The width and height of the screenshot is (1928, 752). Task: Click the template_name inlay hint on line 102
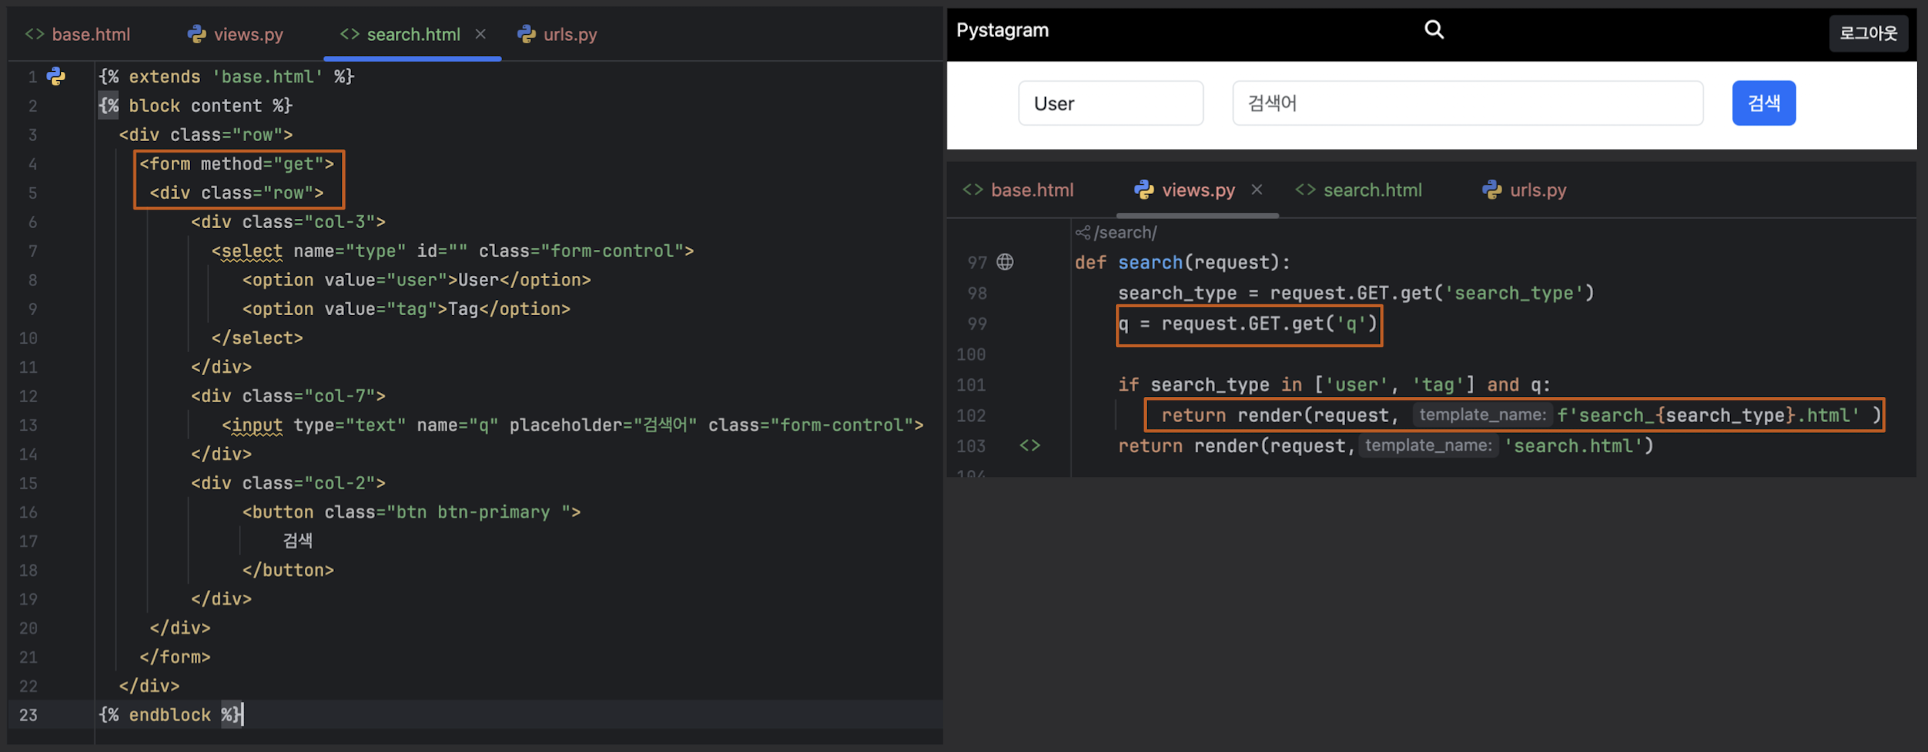pyautogui.click(x=1482, y=415)
